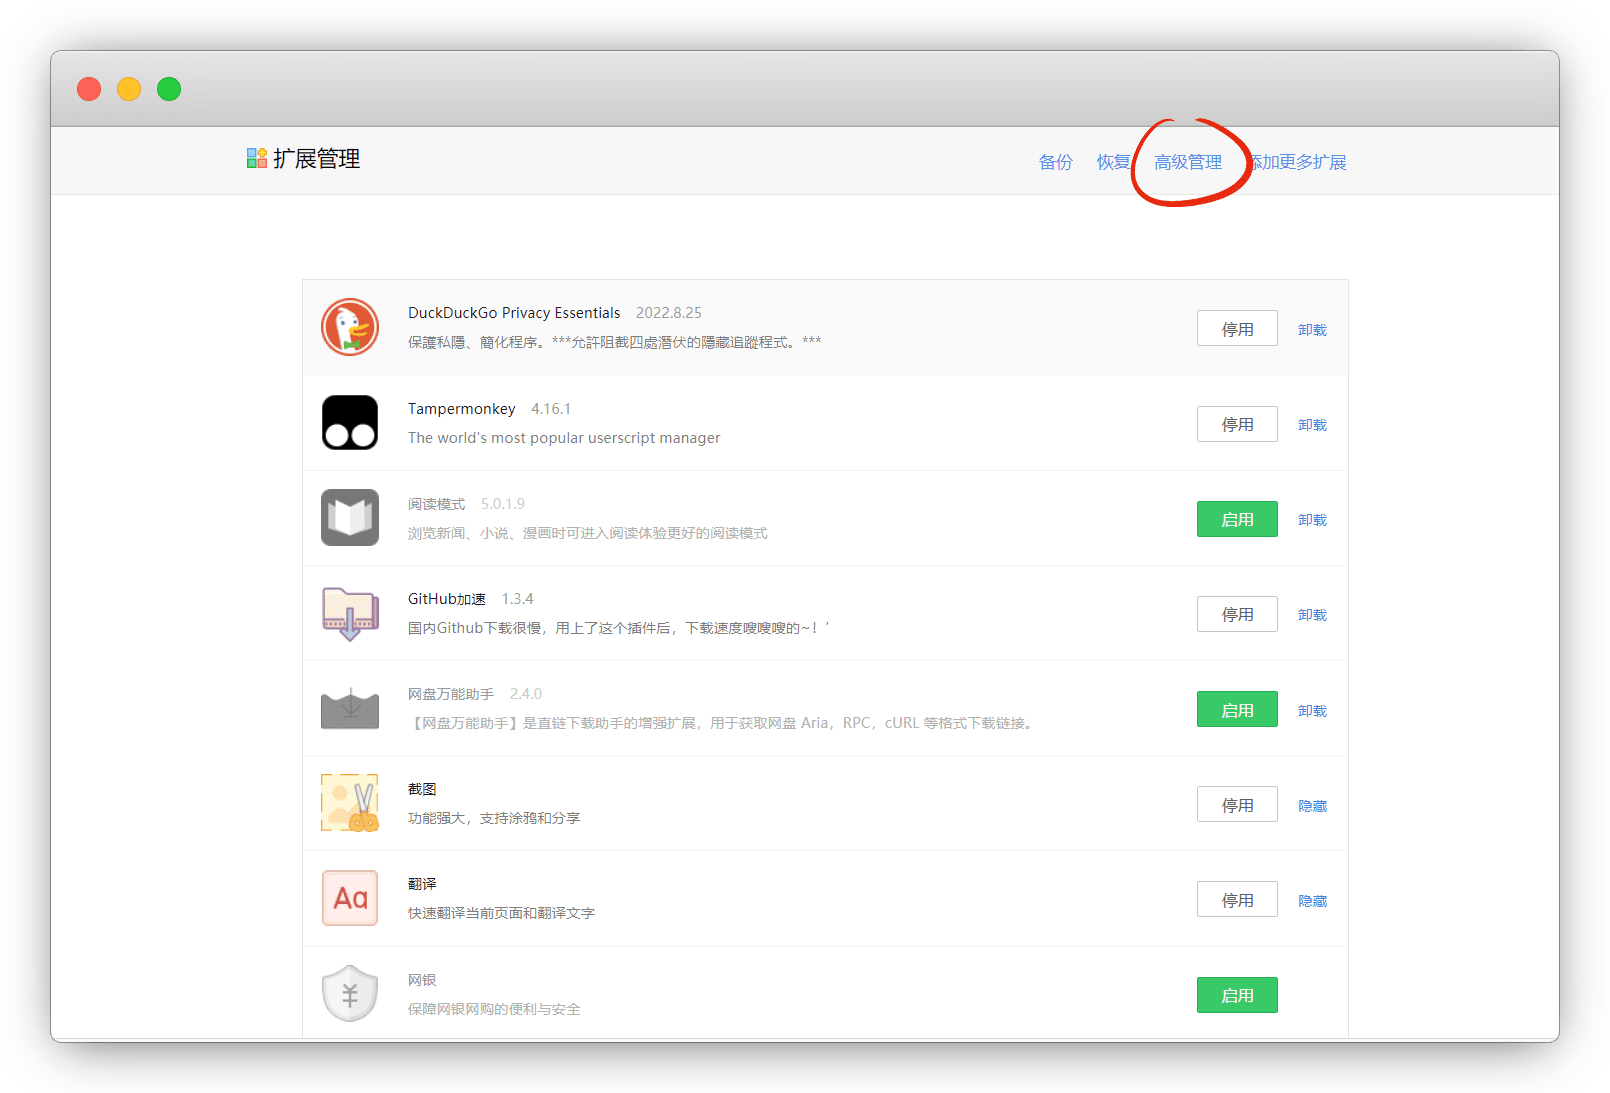Enable the 网盘万能助手 extension

point(1236,710)
